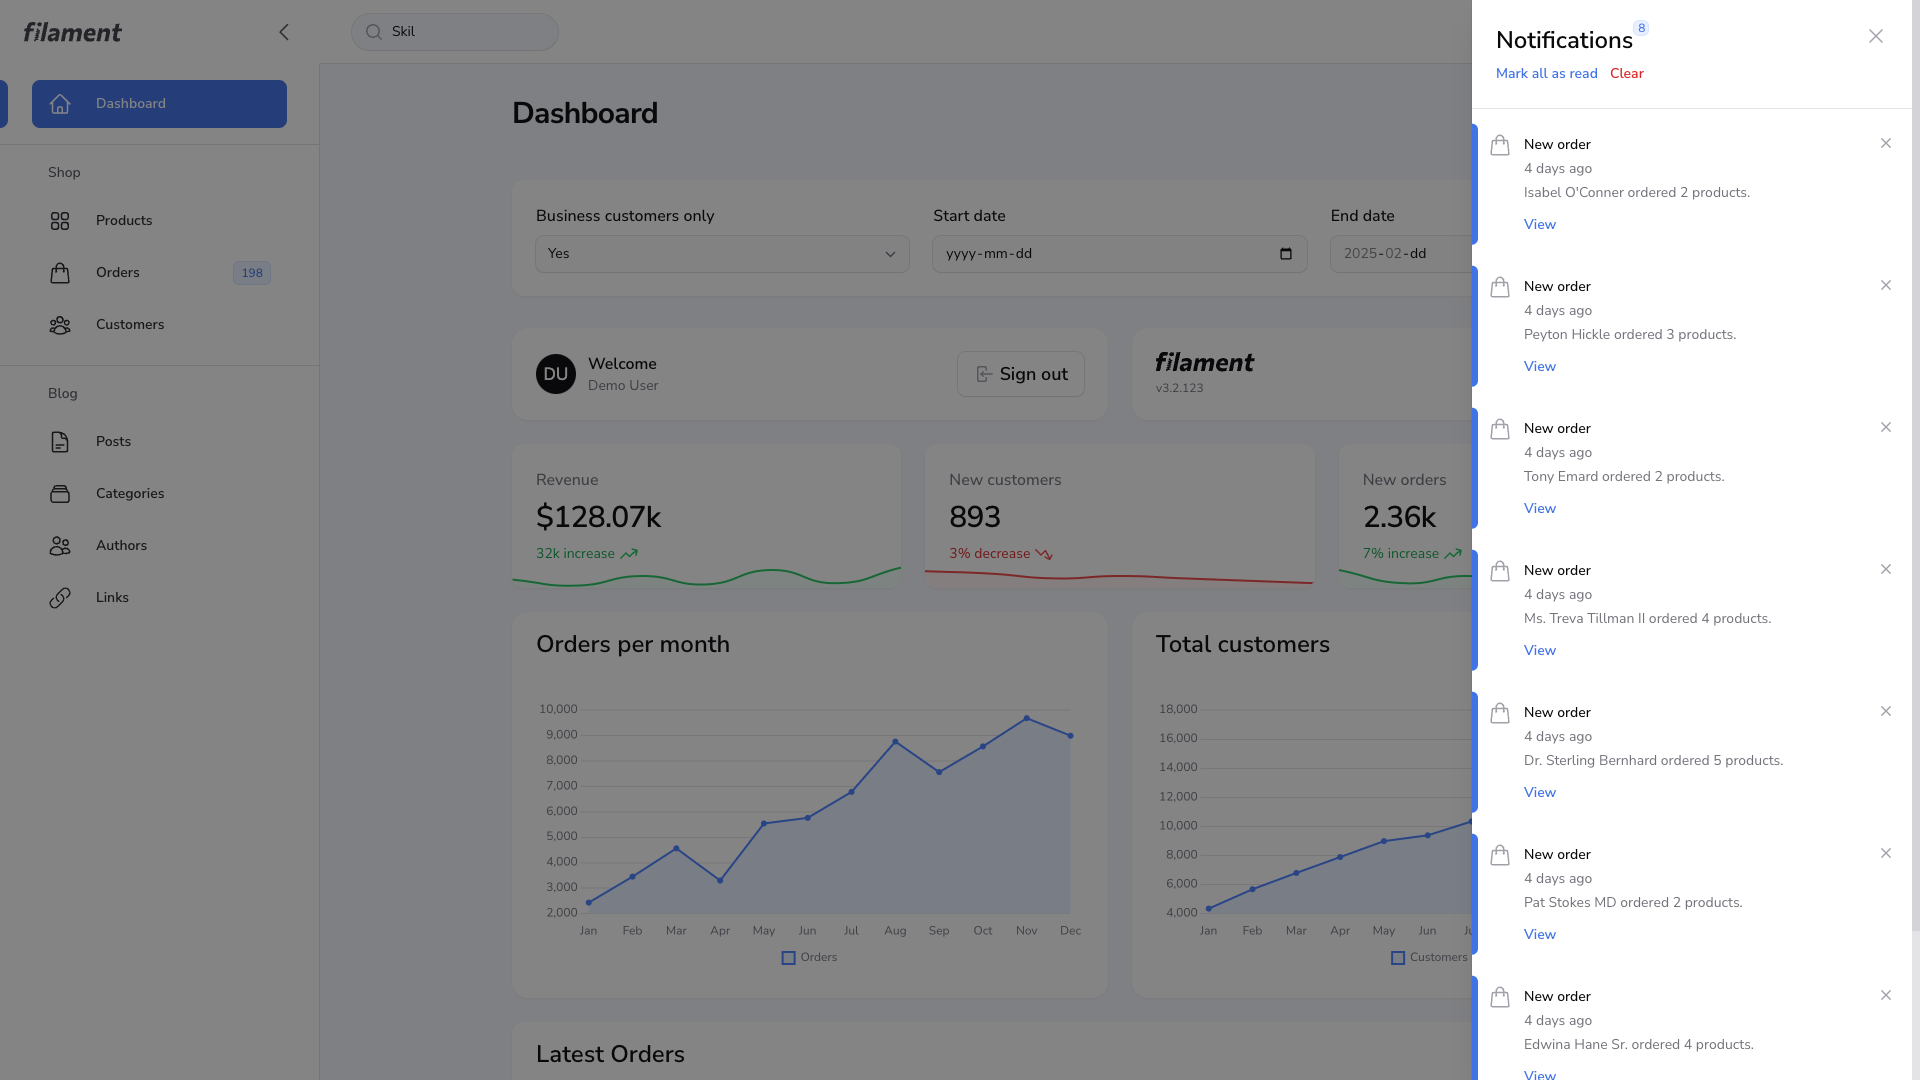1920x1080 pixels.
Task: Click the Categories stack icon
Action: pyautogui.click(x=60, y=494)
